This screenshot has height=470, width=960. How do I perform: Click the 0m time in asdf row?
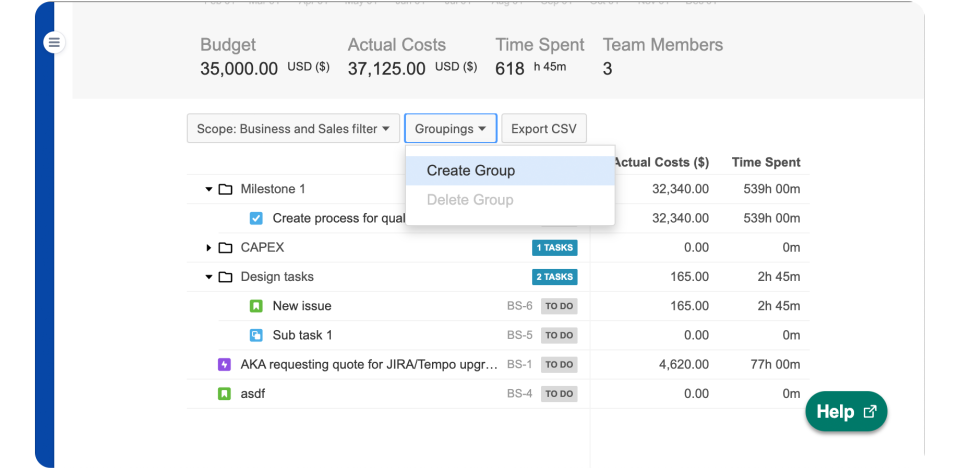tap(791, 394)
